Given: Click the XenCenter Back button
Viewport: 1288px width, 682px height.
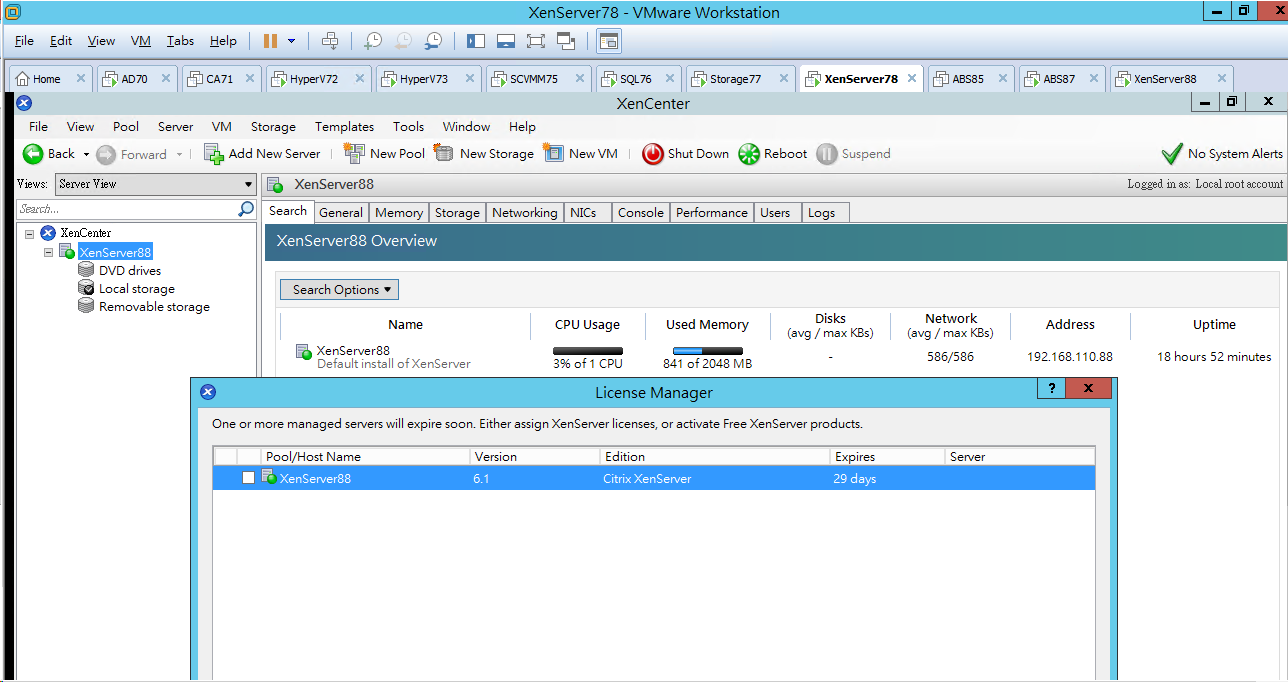Looking at the screenshot, I should pyautogui.click(x=49, y=154).
